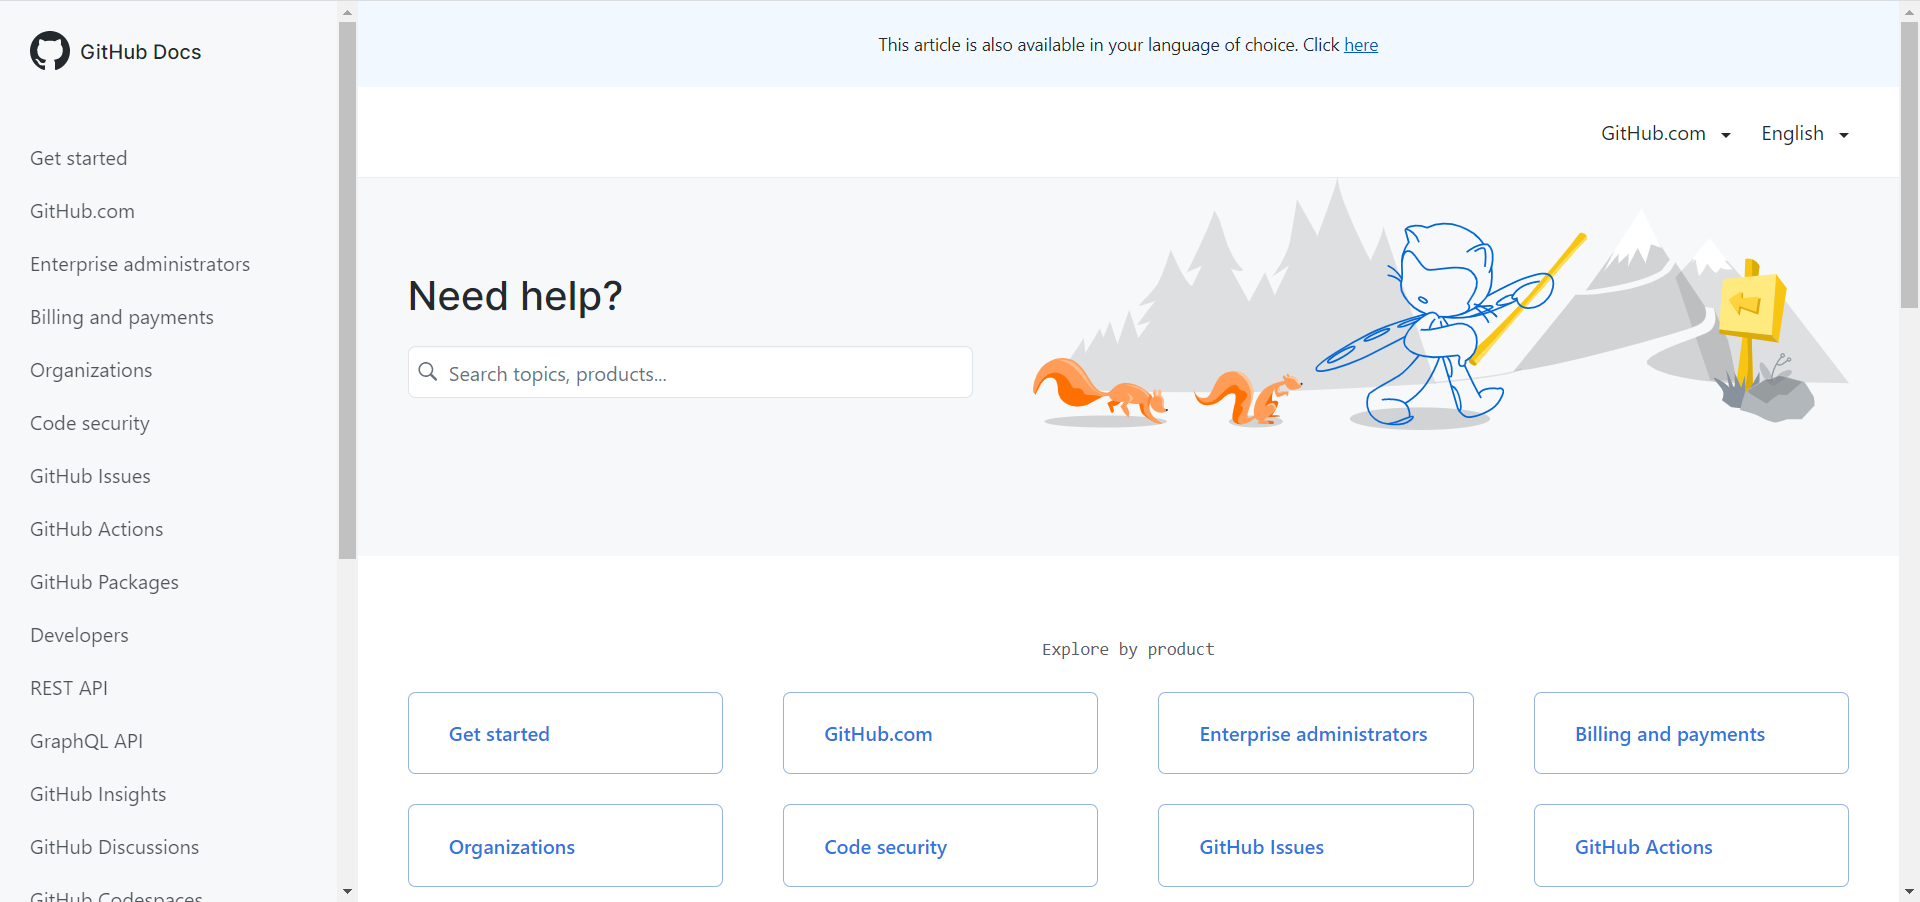Click the main page scroll-up arrow

coord(1909,12)
